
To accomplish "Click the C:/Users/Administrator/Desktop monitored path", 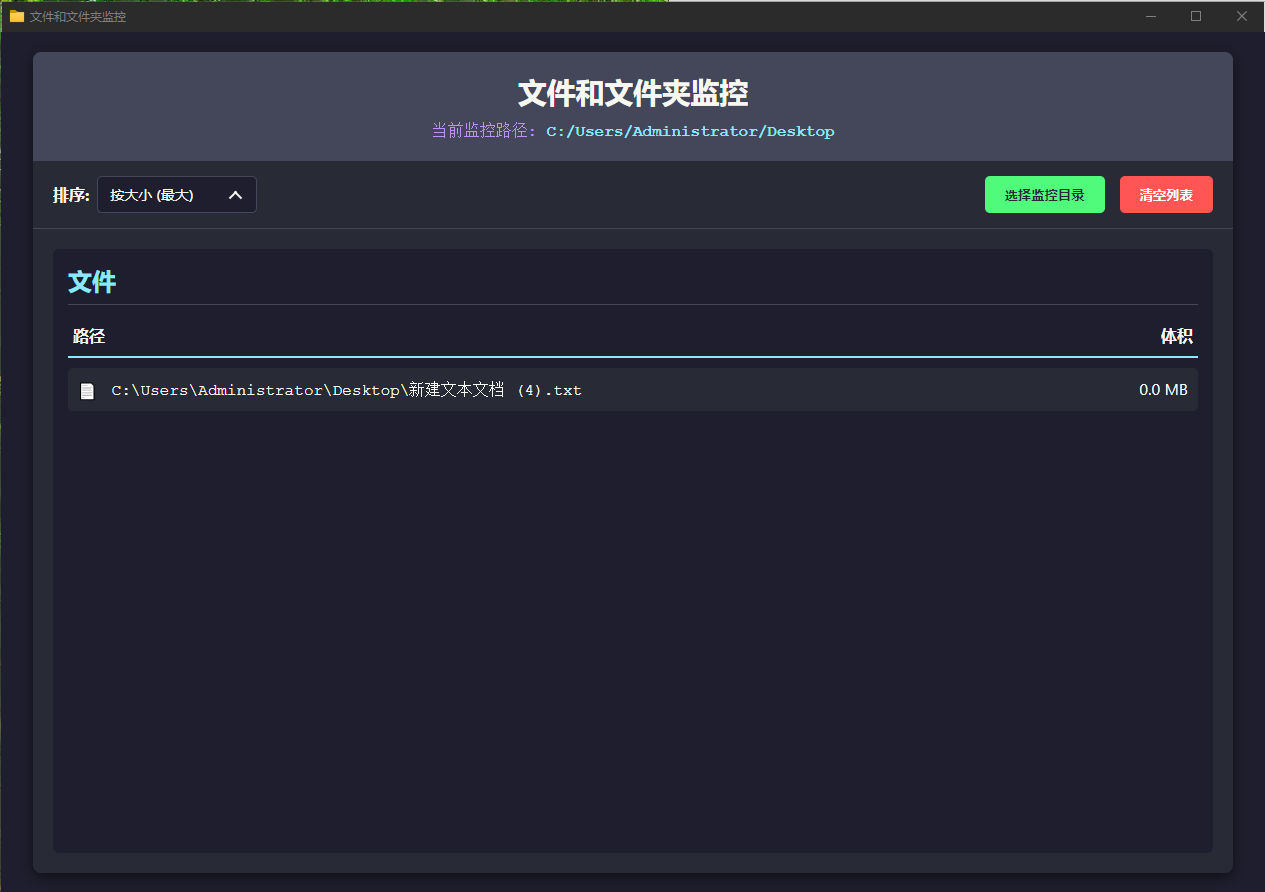I will [689, 131].
